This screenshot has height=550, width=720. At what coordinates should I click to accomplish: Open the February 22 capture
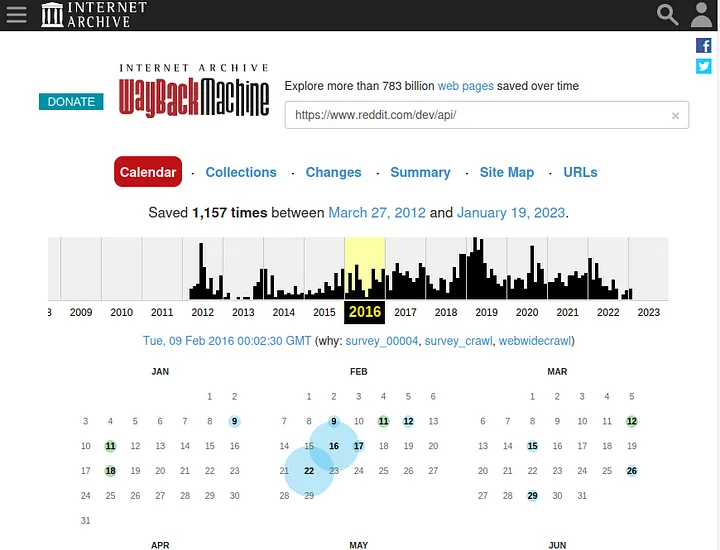coord(309,471)
